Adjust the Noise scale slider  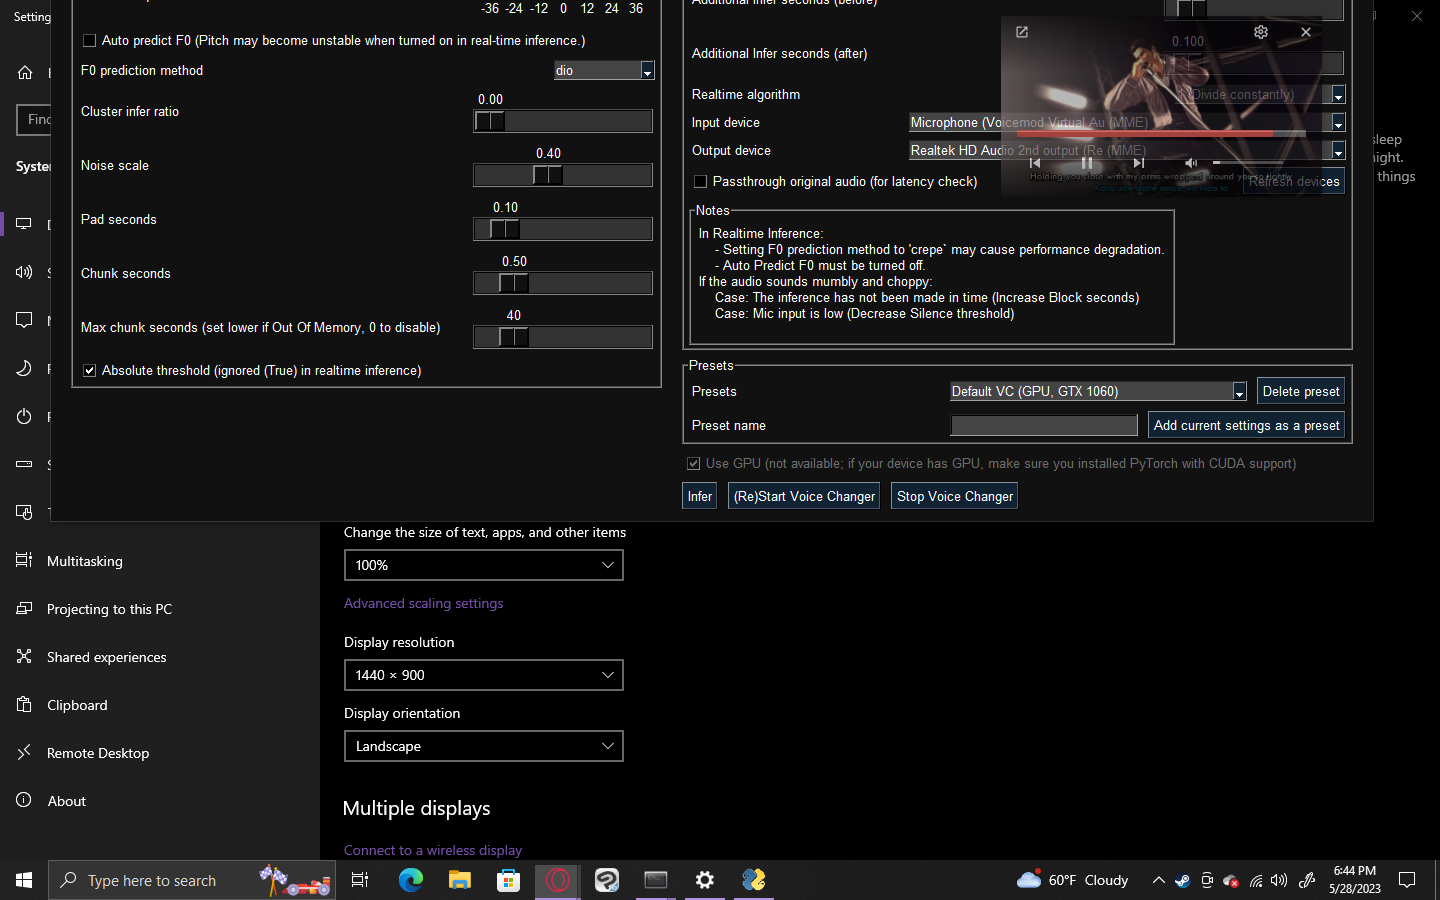[x=563, y=175]
